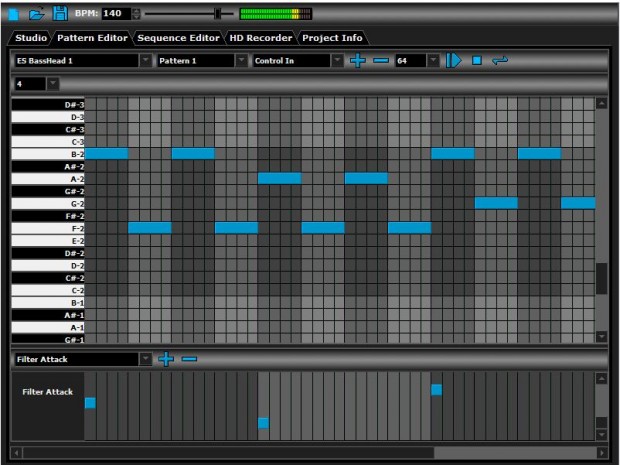Open the grid resolution 4 dropdown
The width and height of the screenshot is (620, 465).
(x=53, y=84)
